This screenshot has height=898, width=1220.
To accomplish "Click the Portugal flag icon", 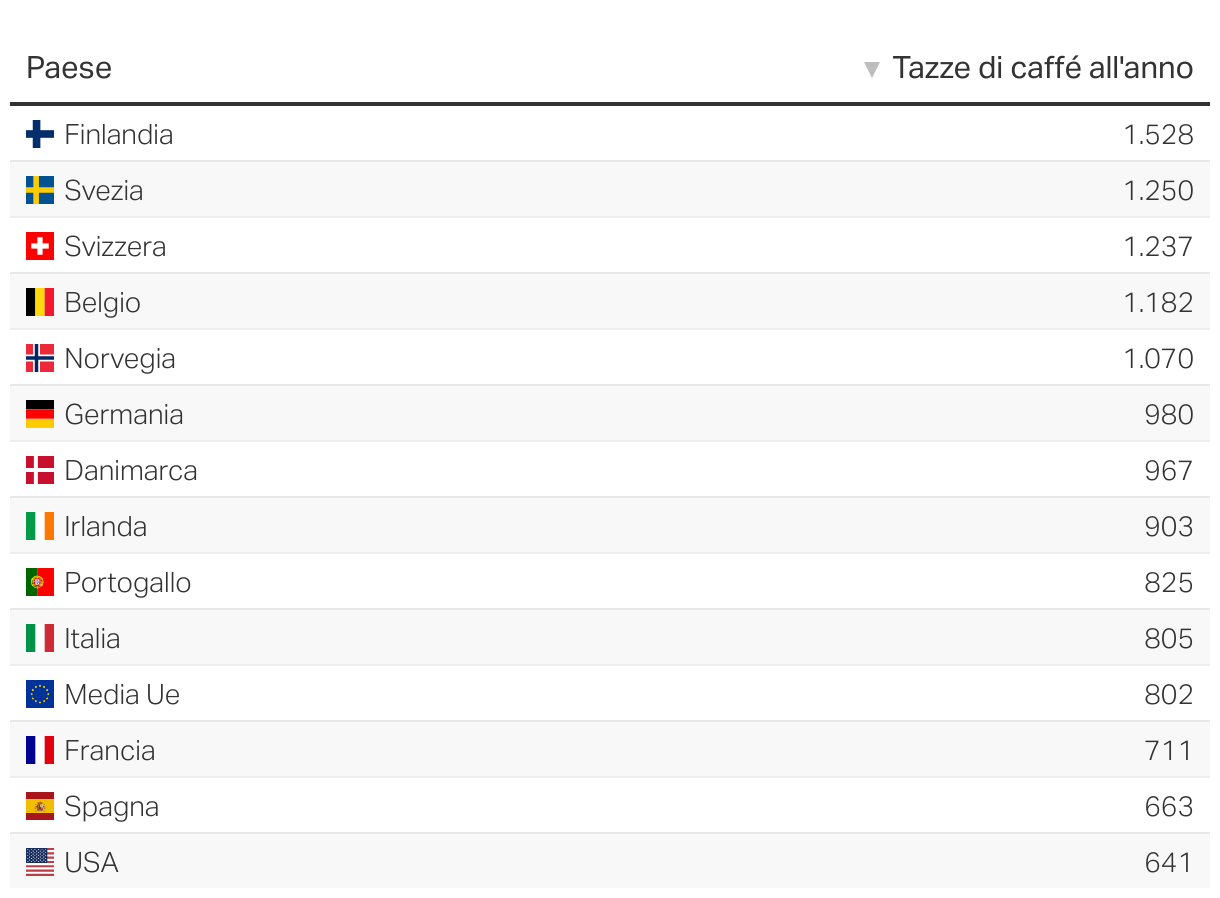I will point(40,582).
